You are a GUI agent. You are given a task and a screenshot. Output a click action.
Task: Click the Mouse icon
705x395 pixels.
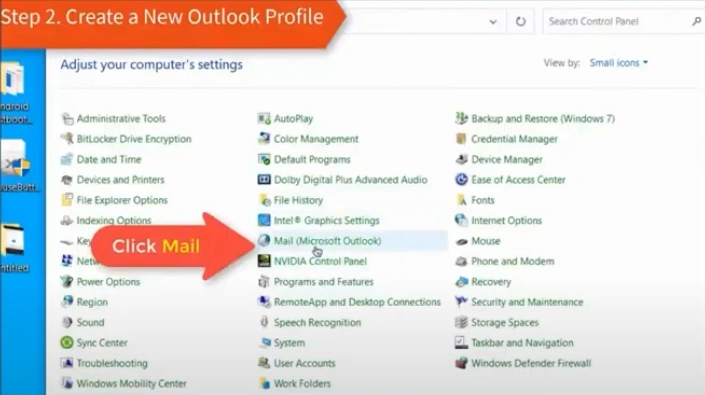pyautogui.click(x=461, y=241)
